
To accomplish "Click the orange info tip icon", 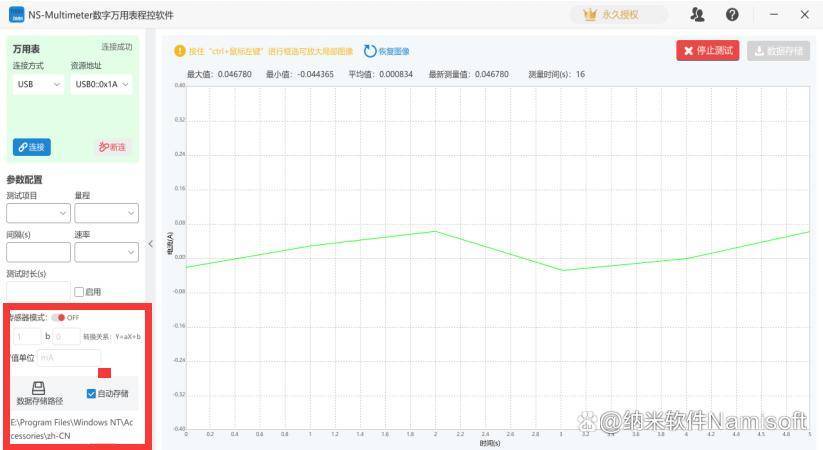I will coord(180,51).
